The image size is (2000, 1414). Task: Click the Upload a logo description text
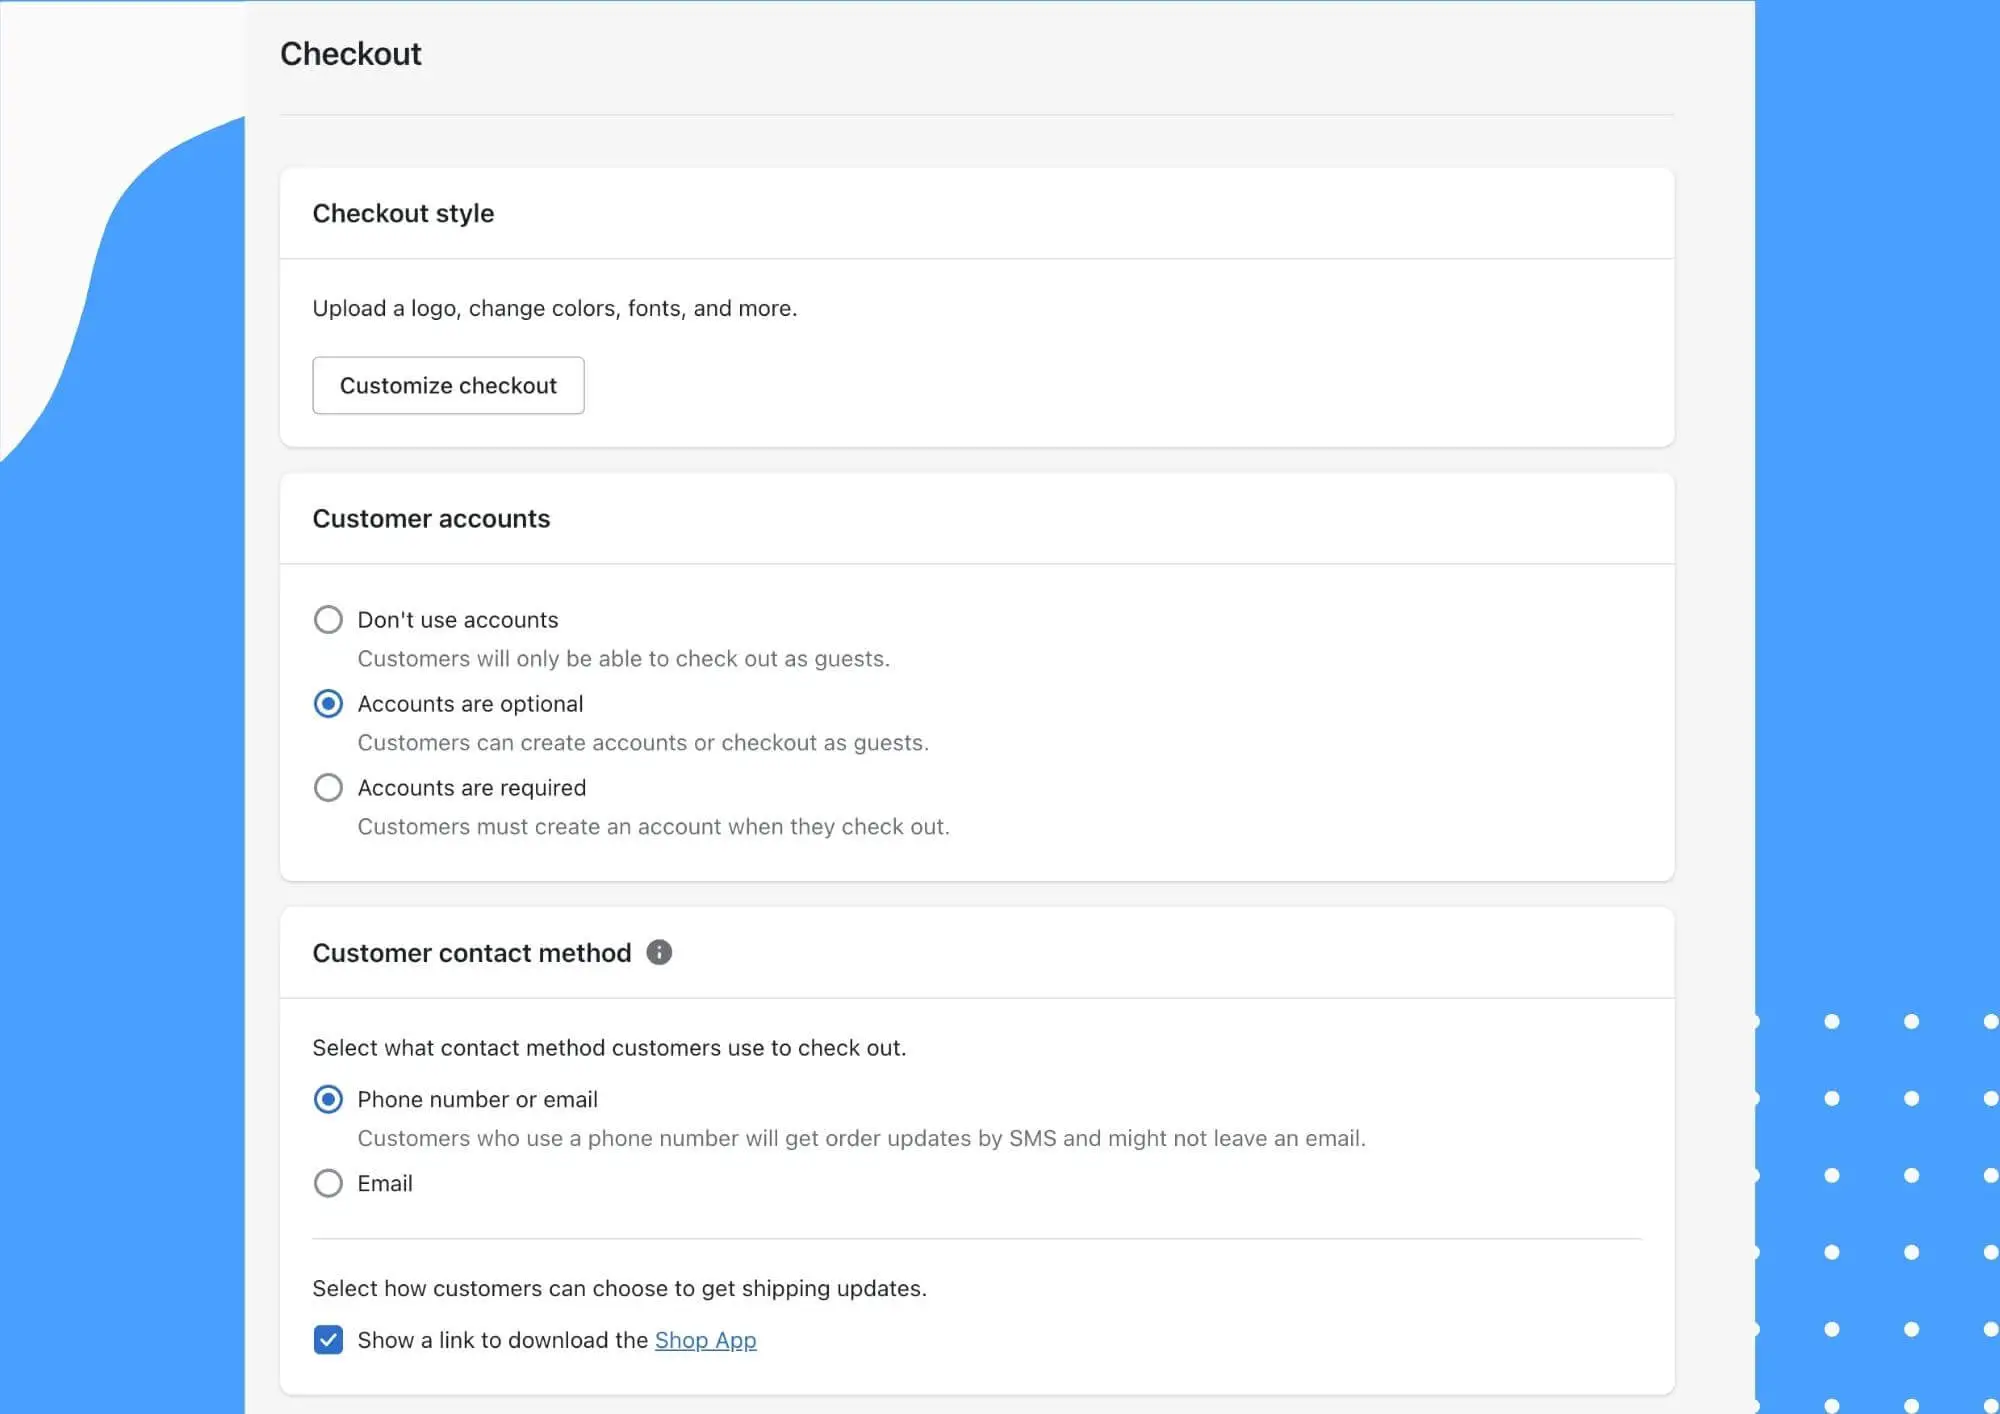(x=554, y=308)
